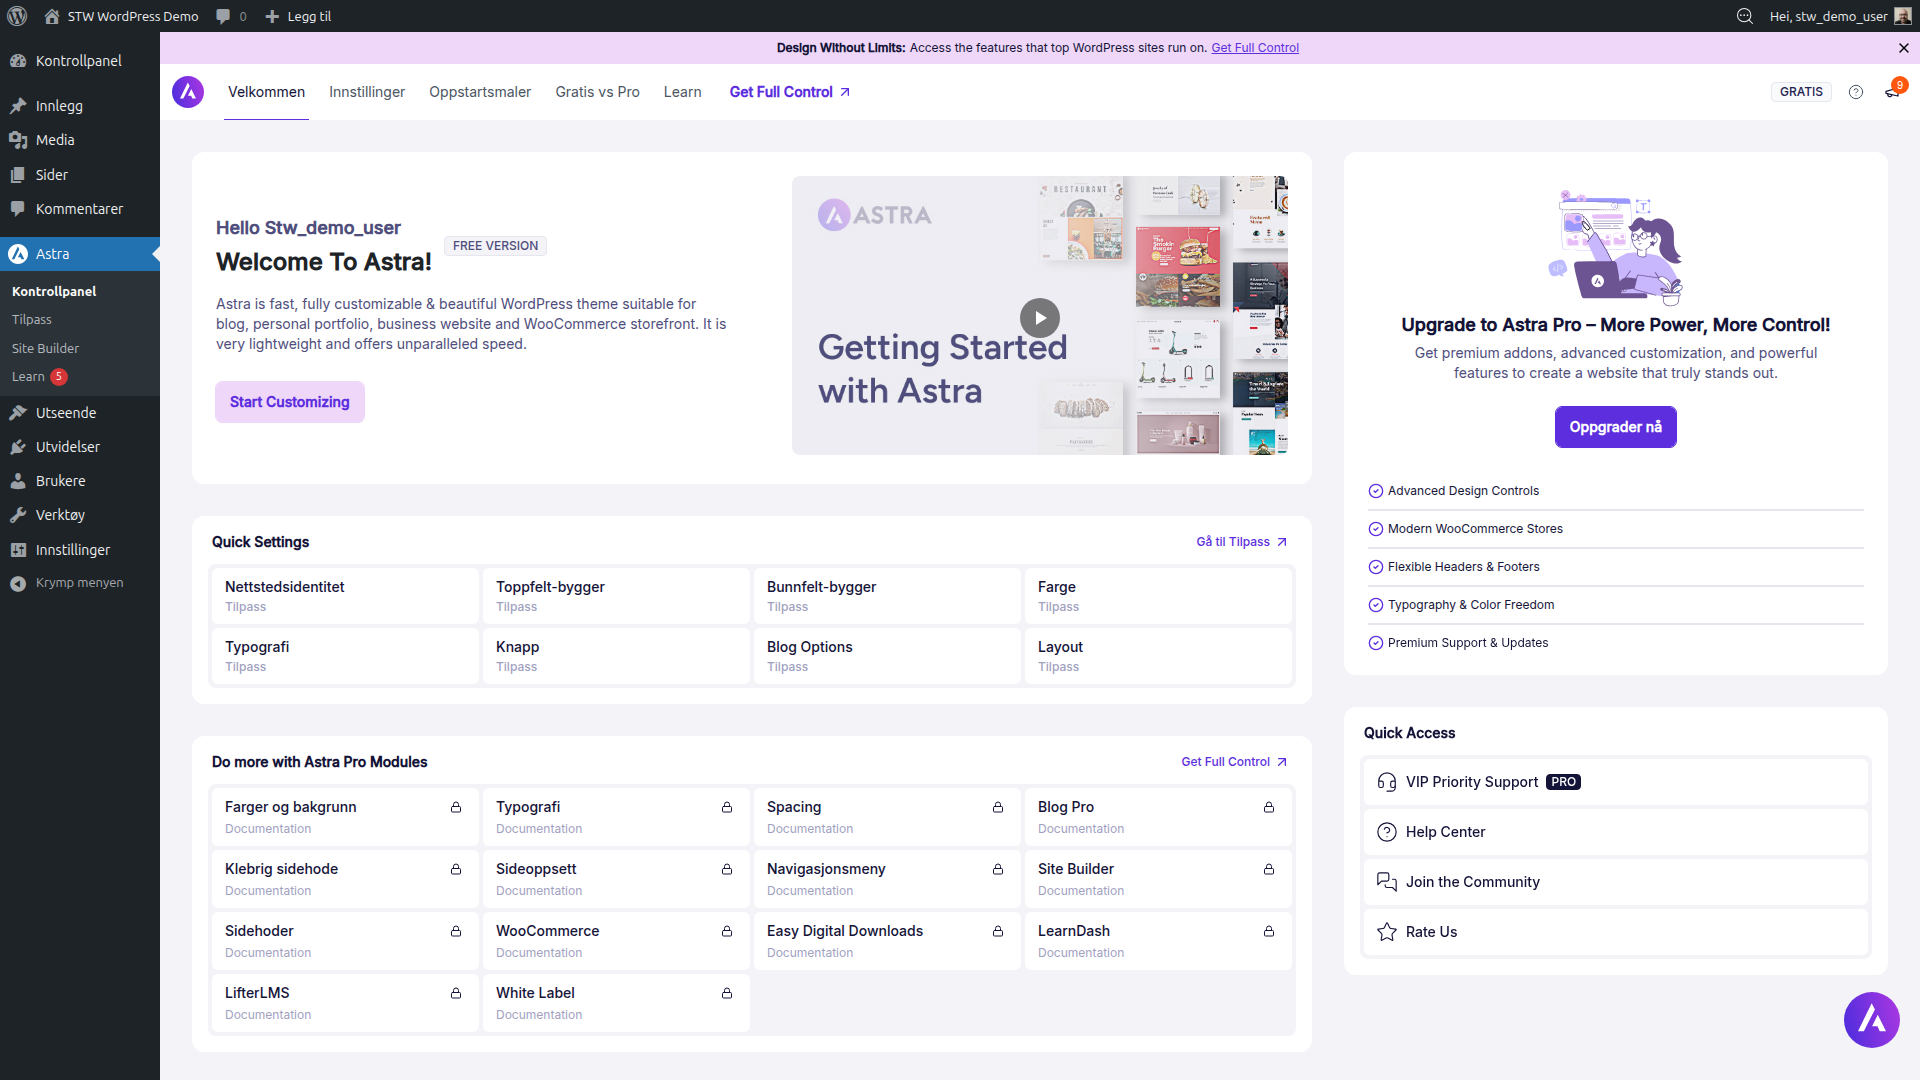Open Blog Options quick setting
The width and height of the screenshot is (1920, 1080).
(x=887, y=656)
